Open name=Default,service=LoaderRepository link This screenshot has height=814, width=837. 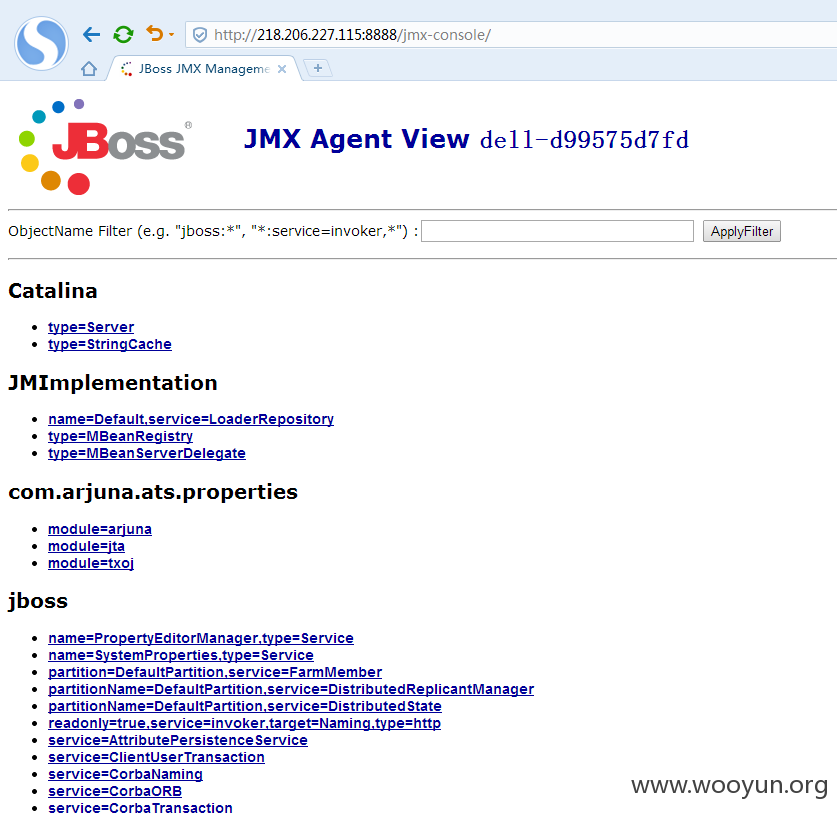tap(191, 419)
